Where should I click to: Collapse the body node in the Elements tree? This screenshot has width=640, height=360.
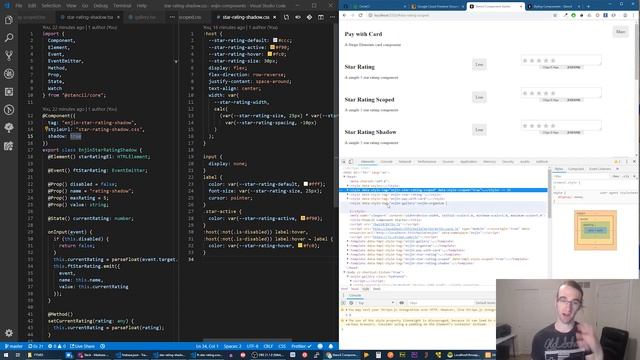[344, 272]
